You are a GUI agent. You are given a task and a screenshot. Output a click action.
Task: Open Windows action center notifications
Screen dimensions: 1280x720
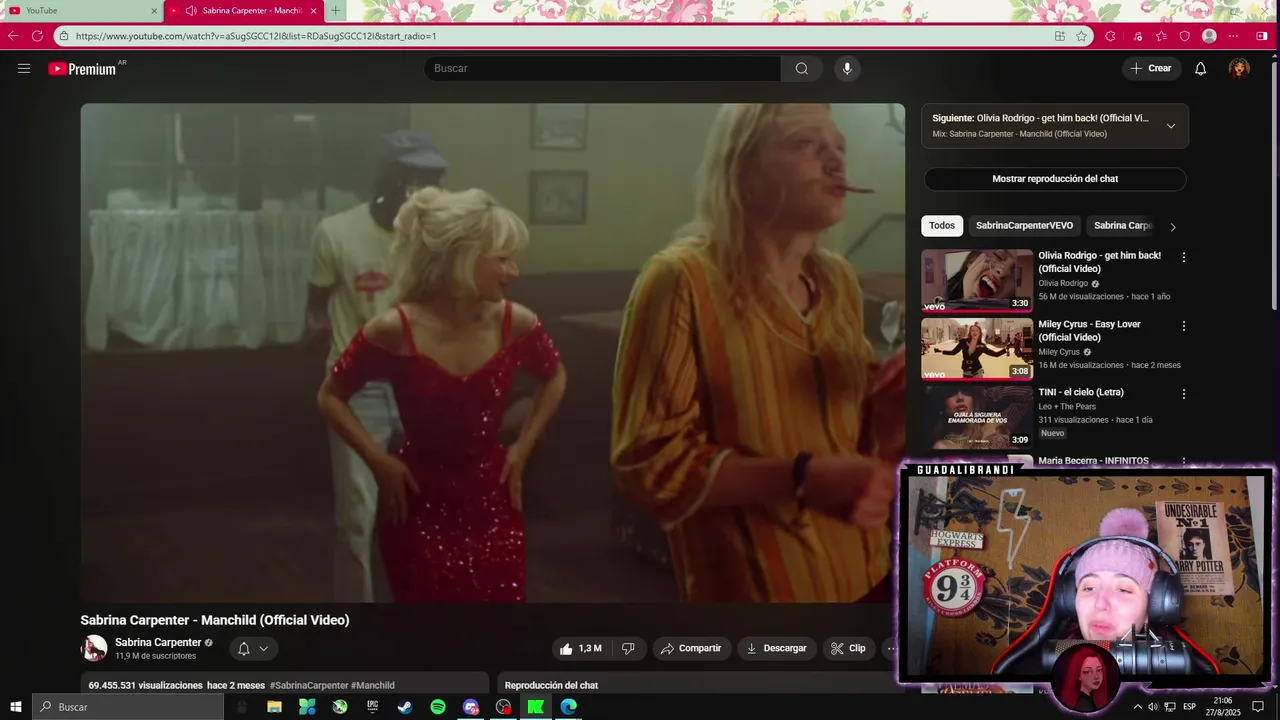click(1258, 707)
